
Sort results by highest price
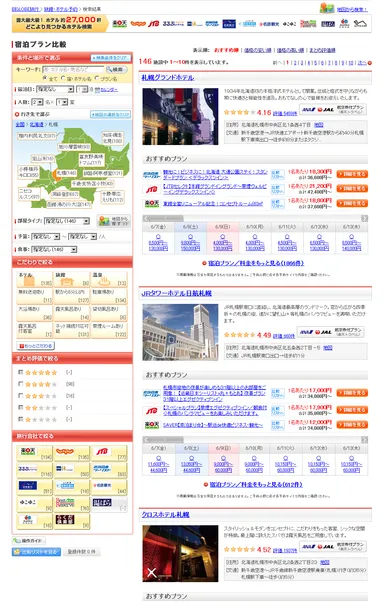tap(290, 50)
